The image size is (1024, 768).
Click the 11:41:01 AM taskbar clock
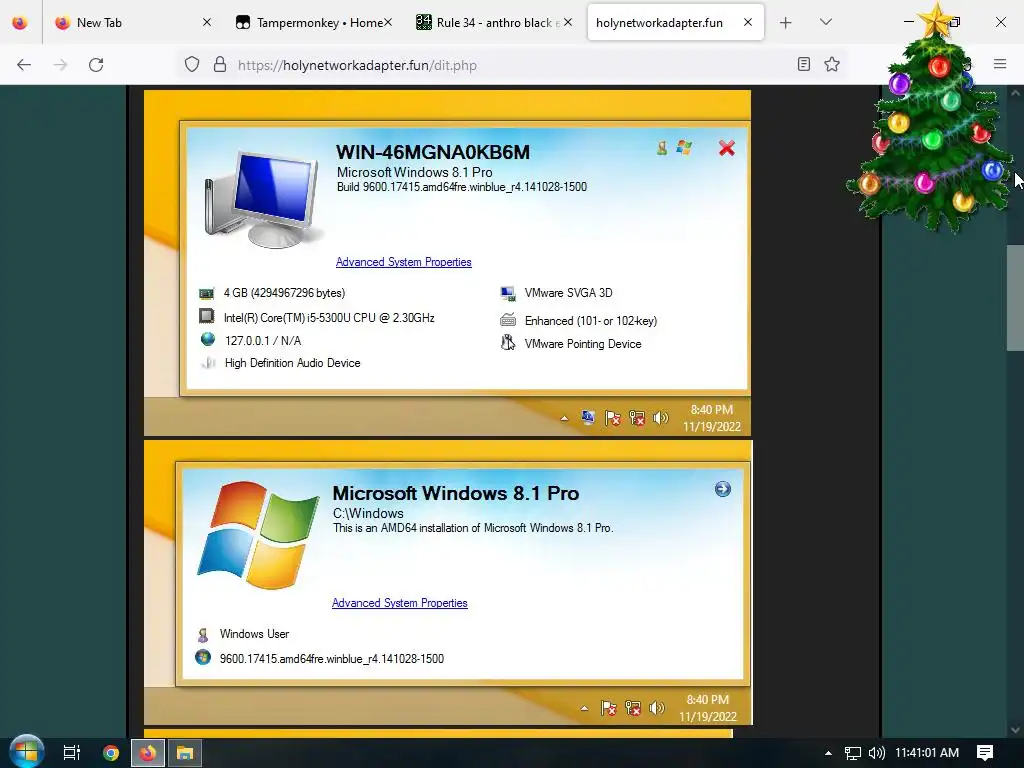pos(927,753)
